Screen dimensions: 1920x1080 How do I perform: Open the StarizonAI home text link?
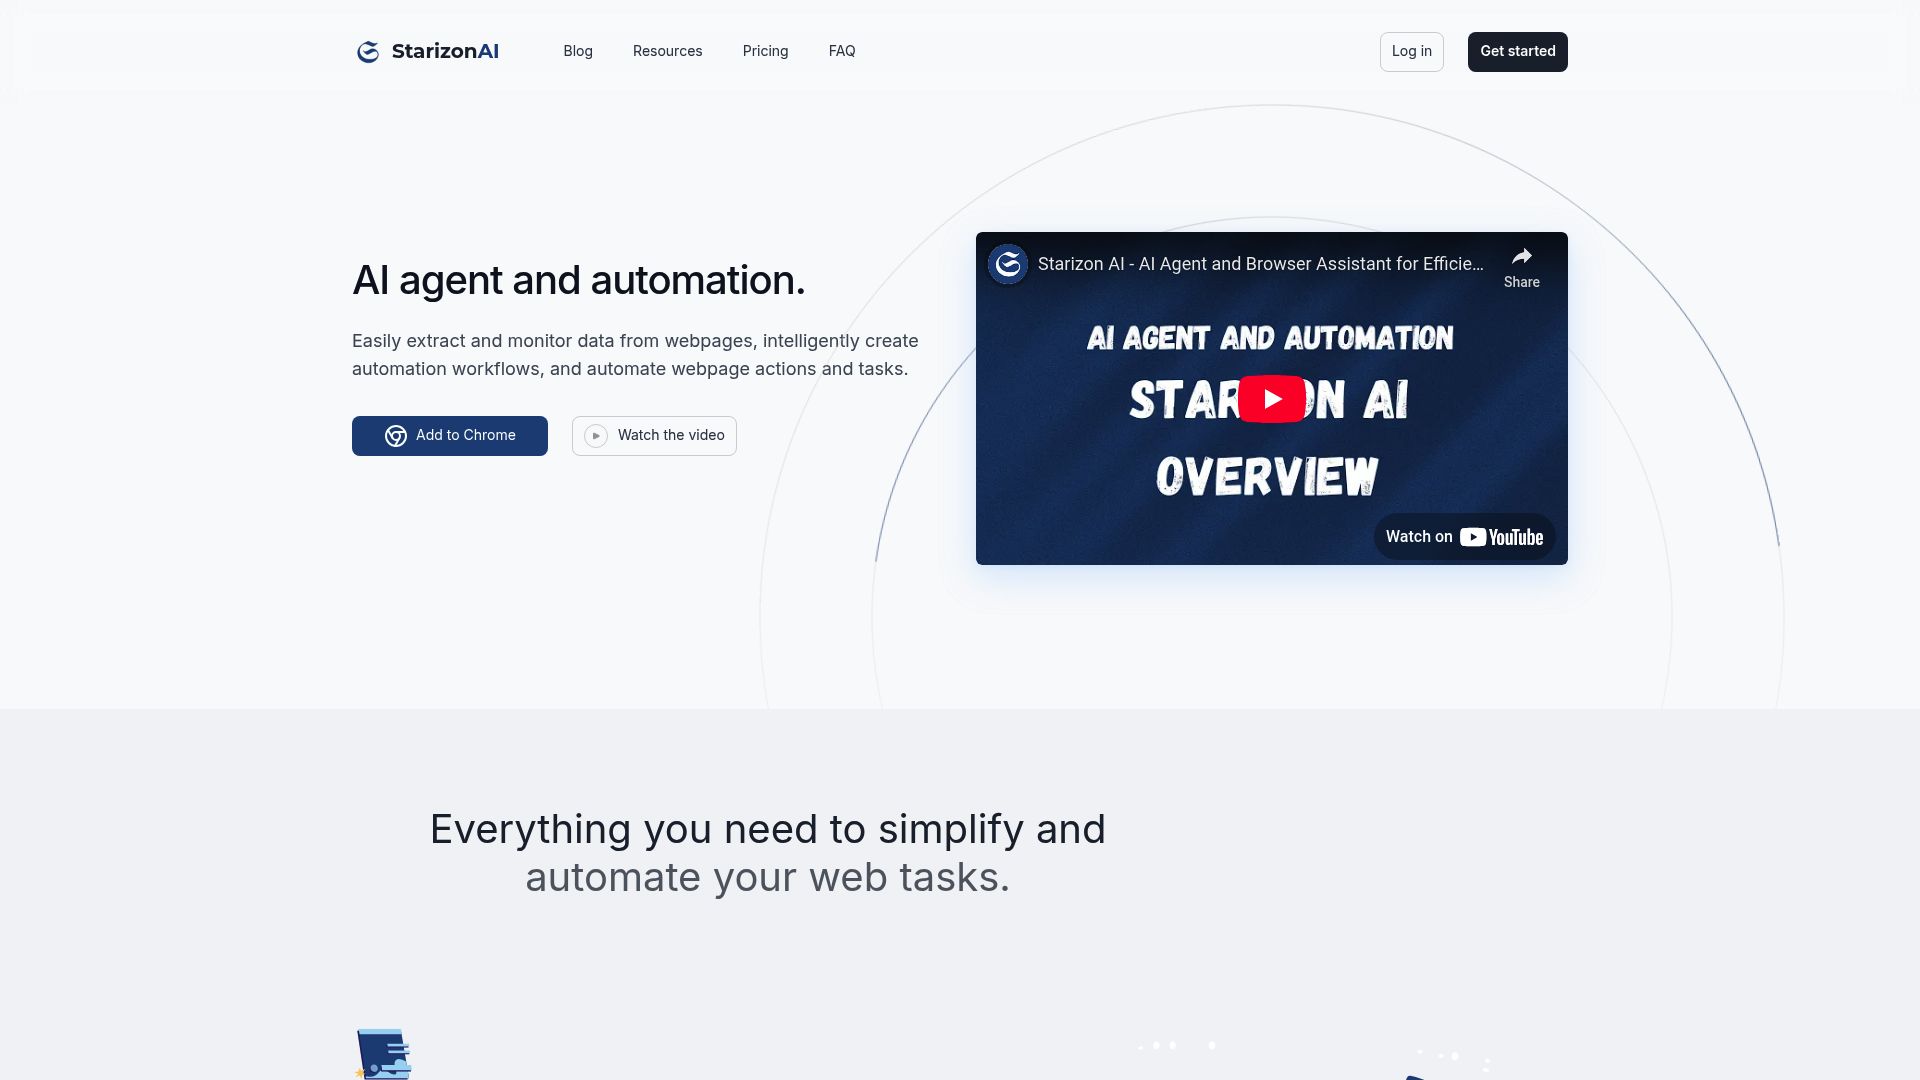click(445, 52)
